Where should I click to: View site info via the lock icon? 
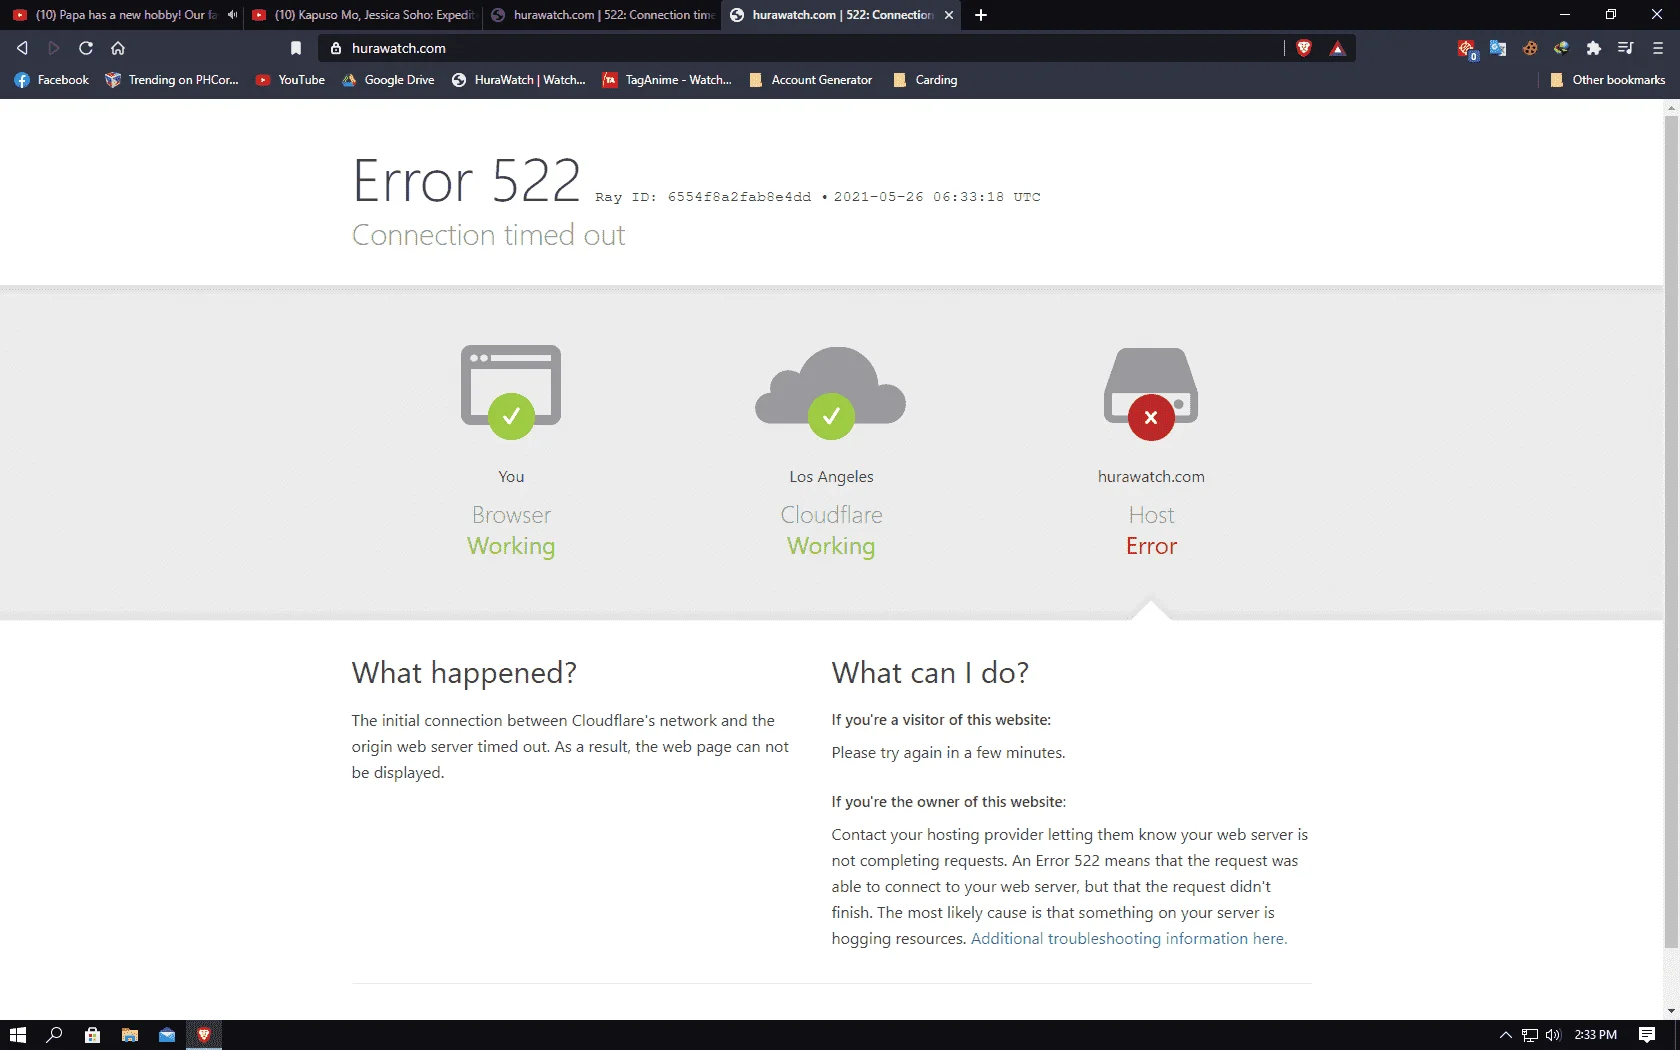point(336,48)
